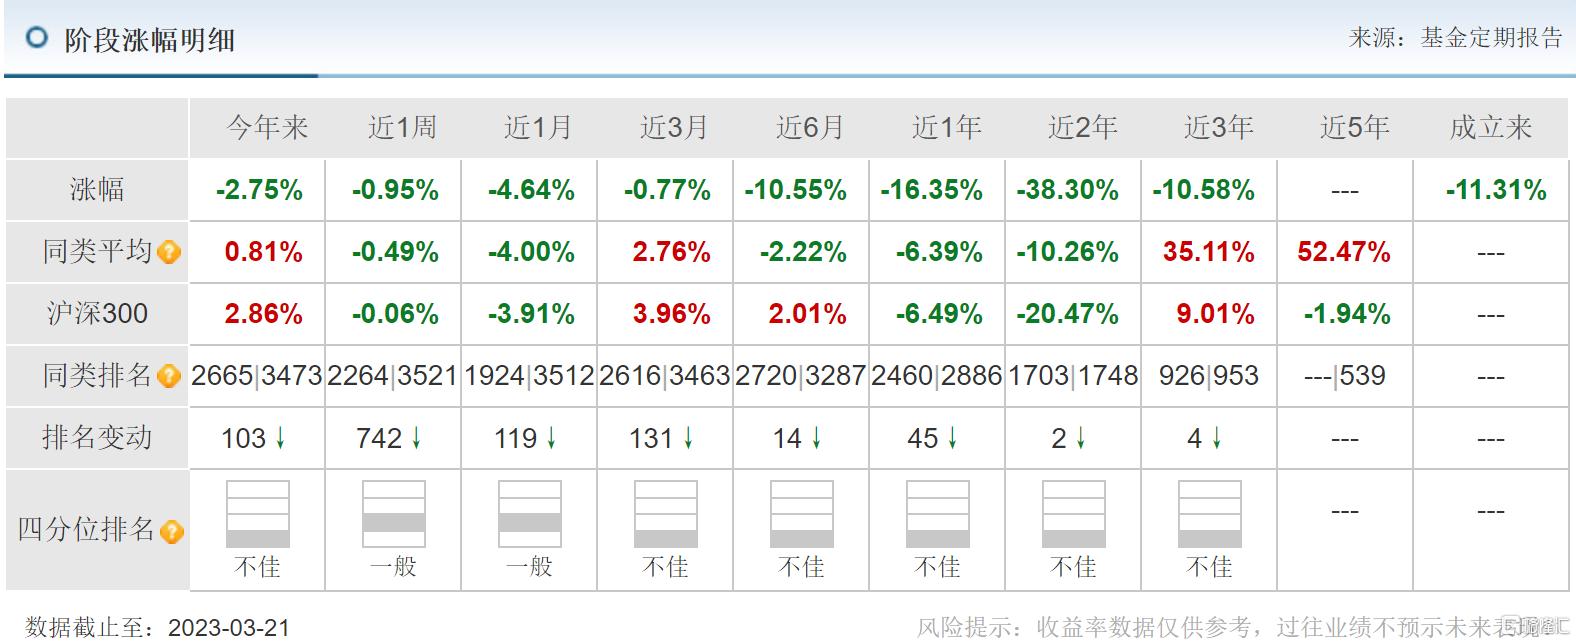Click the 涨幅 row label

tap(97, 189)
